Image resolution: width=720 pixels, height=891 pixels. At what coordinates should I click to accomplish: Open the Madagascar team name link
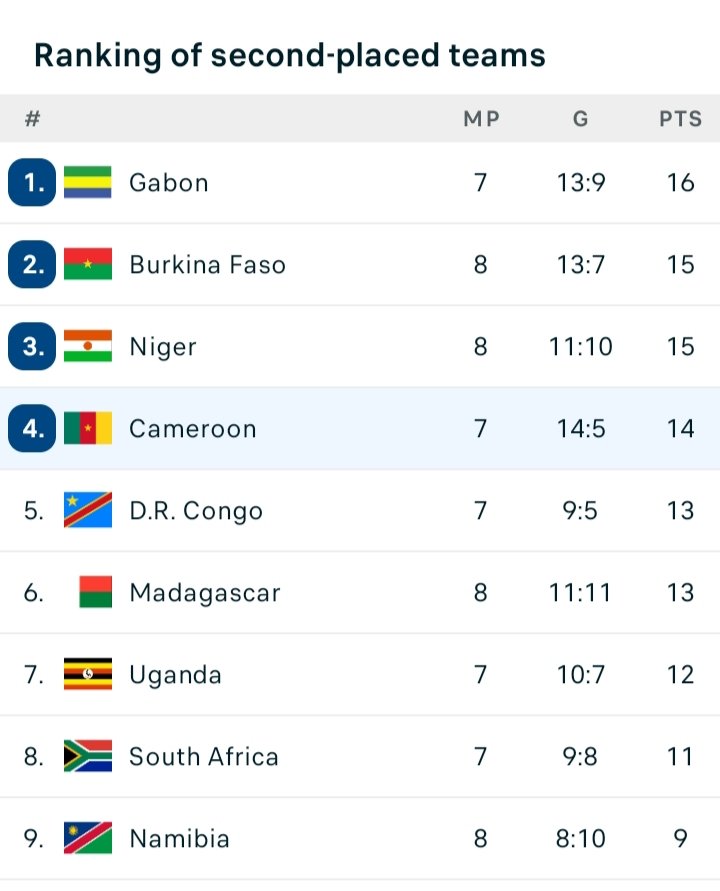pos(205,593)
